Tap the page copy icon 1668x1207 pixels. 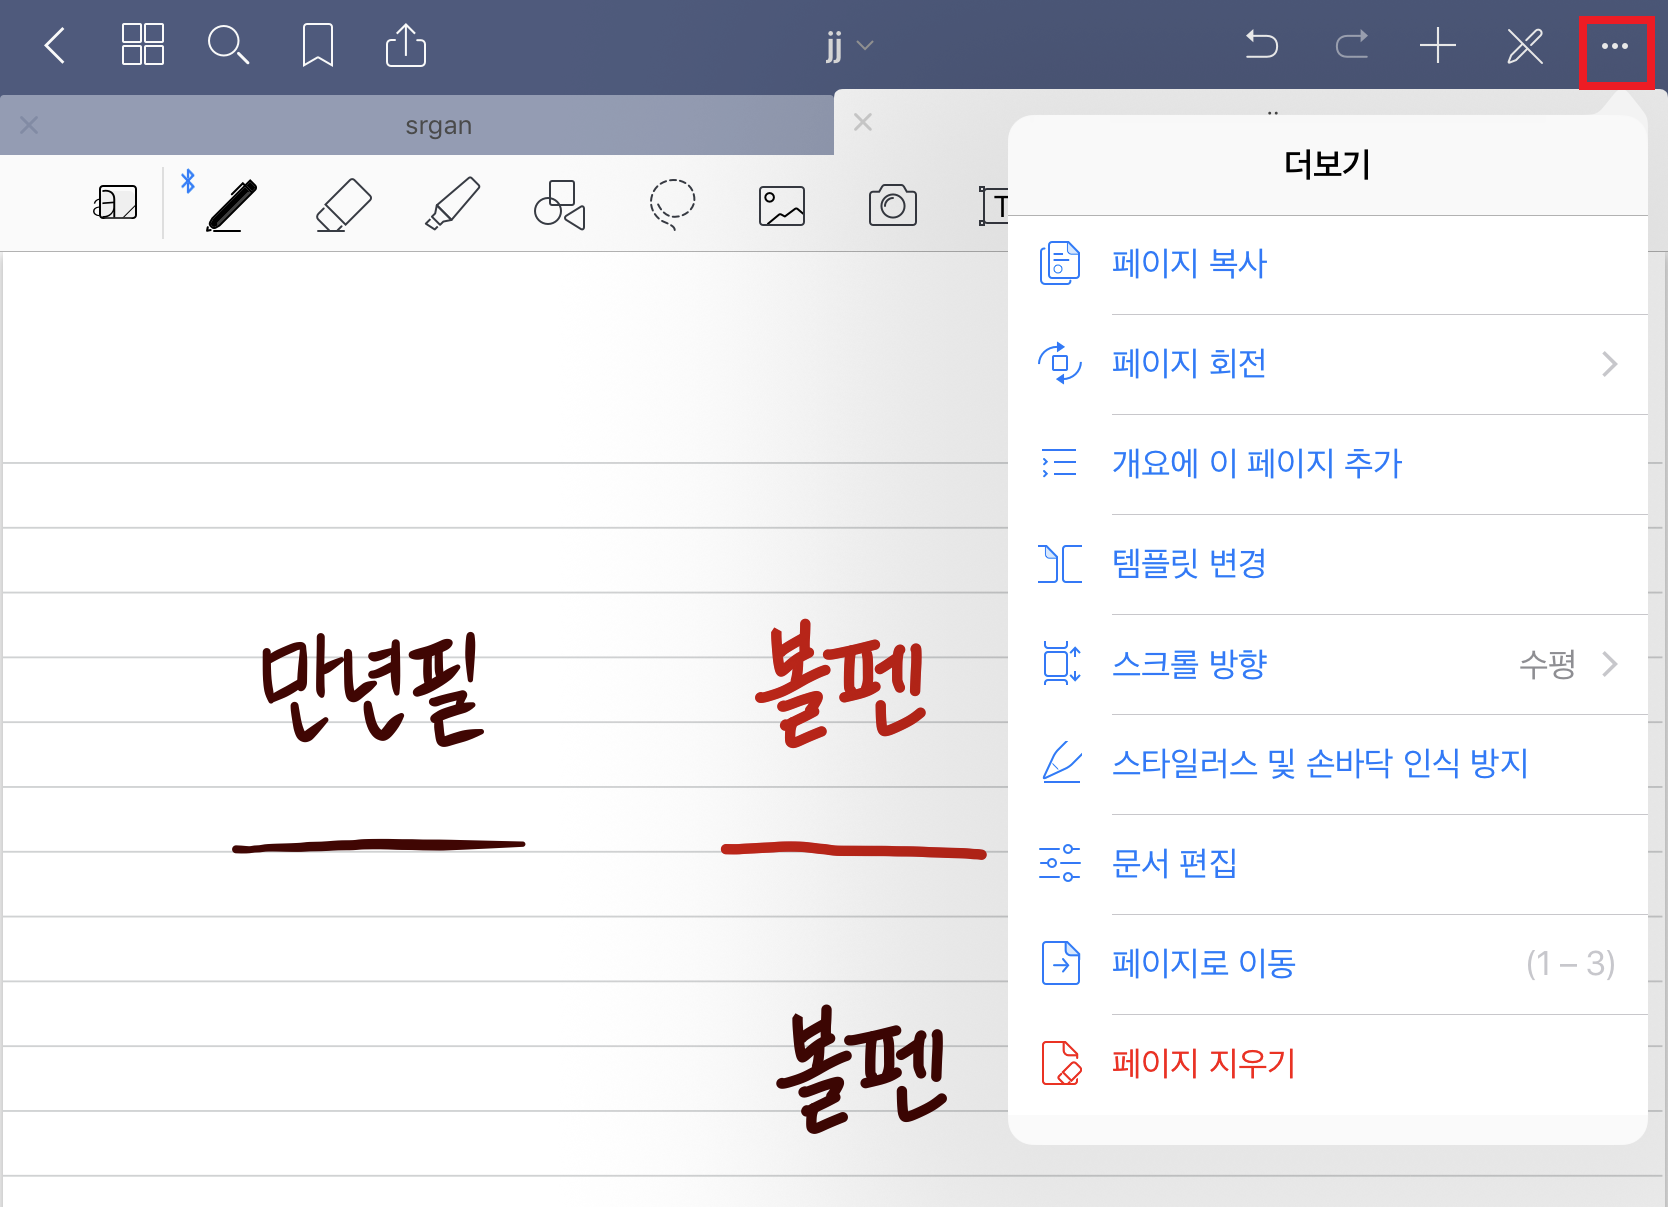click(1060, 263)
